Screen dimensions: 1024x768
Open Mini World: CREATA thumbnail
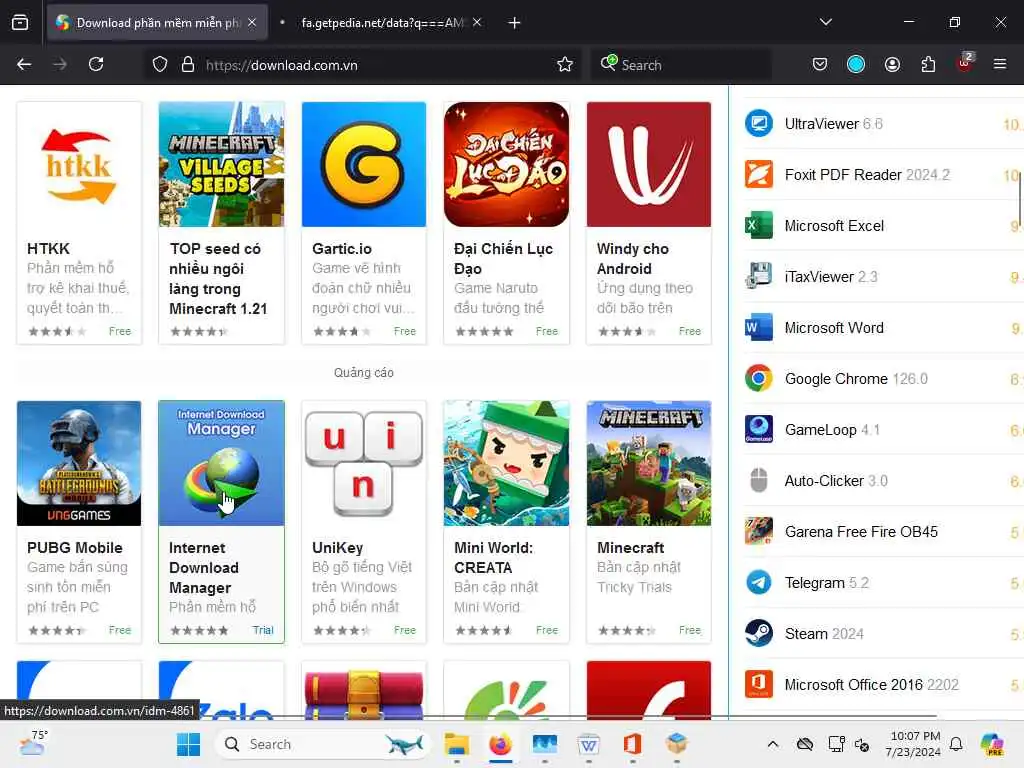506,463
